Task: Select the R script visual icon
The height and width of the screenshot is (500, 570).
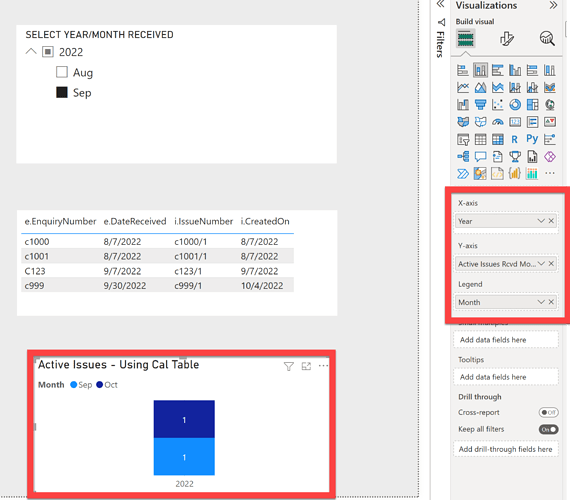Action: [x=514, y=139]
